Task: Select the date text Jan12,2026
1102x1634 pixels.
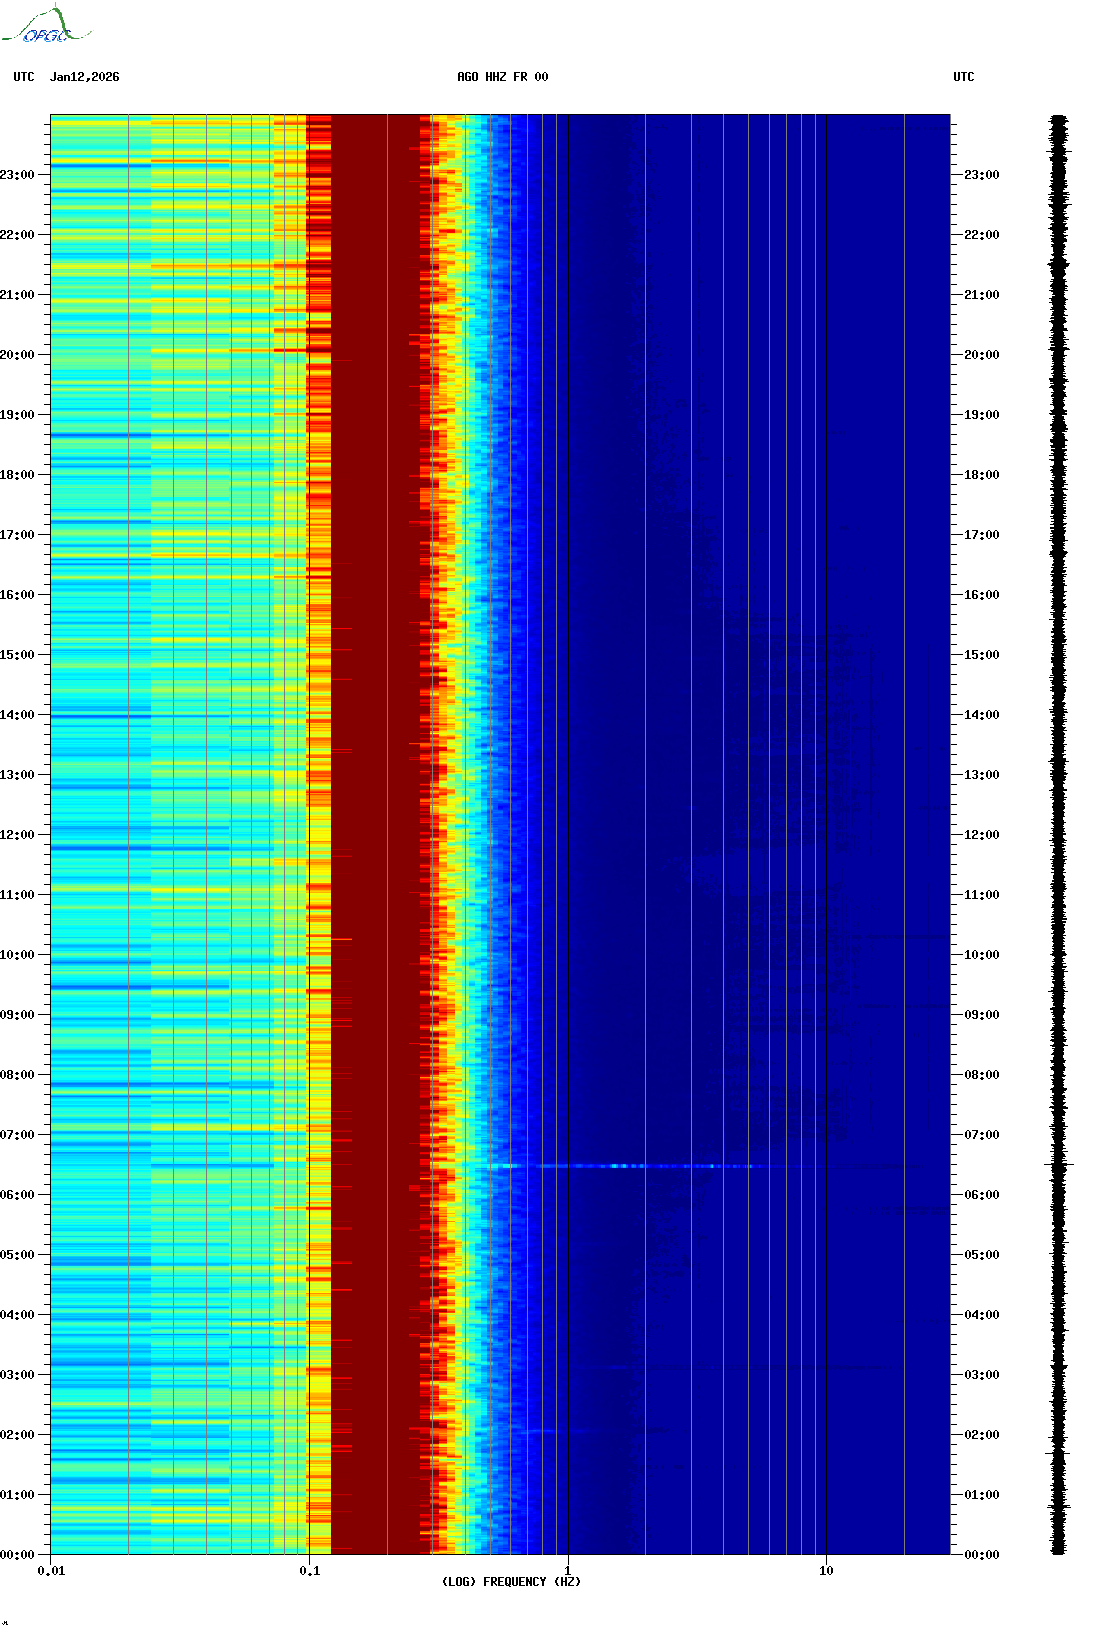Action: click(x=85, y=77)
